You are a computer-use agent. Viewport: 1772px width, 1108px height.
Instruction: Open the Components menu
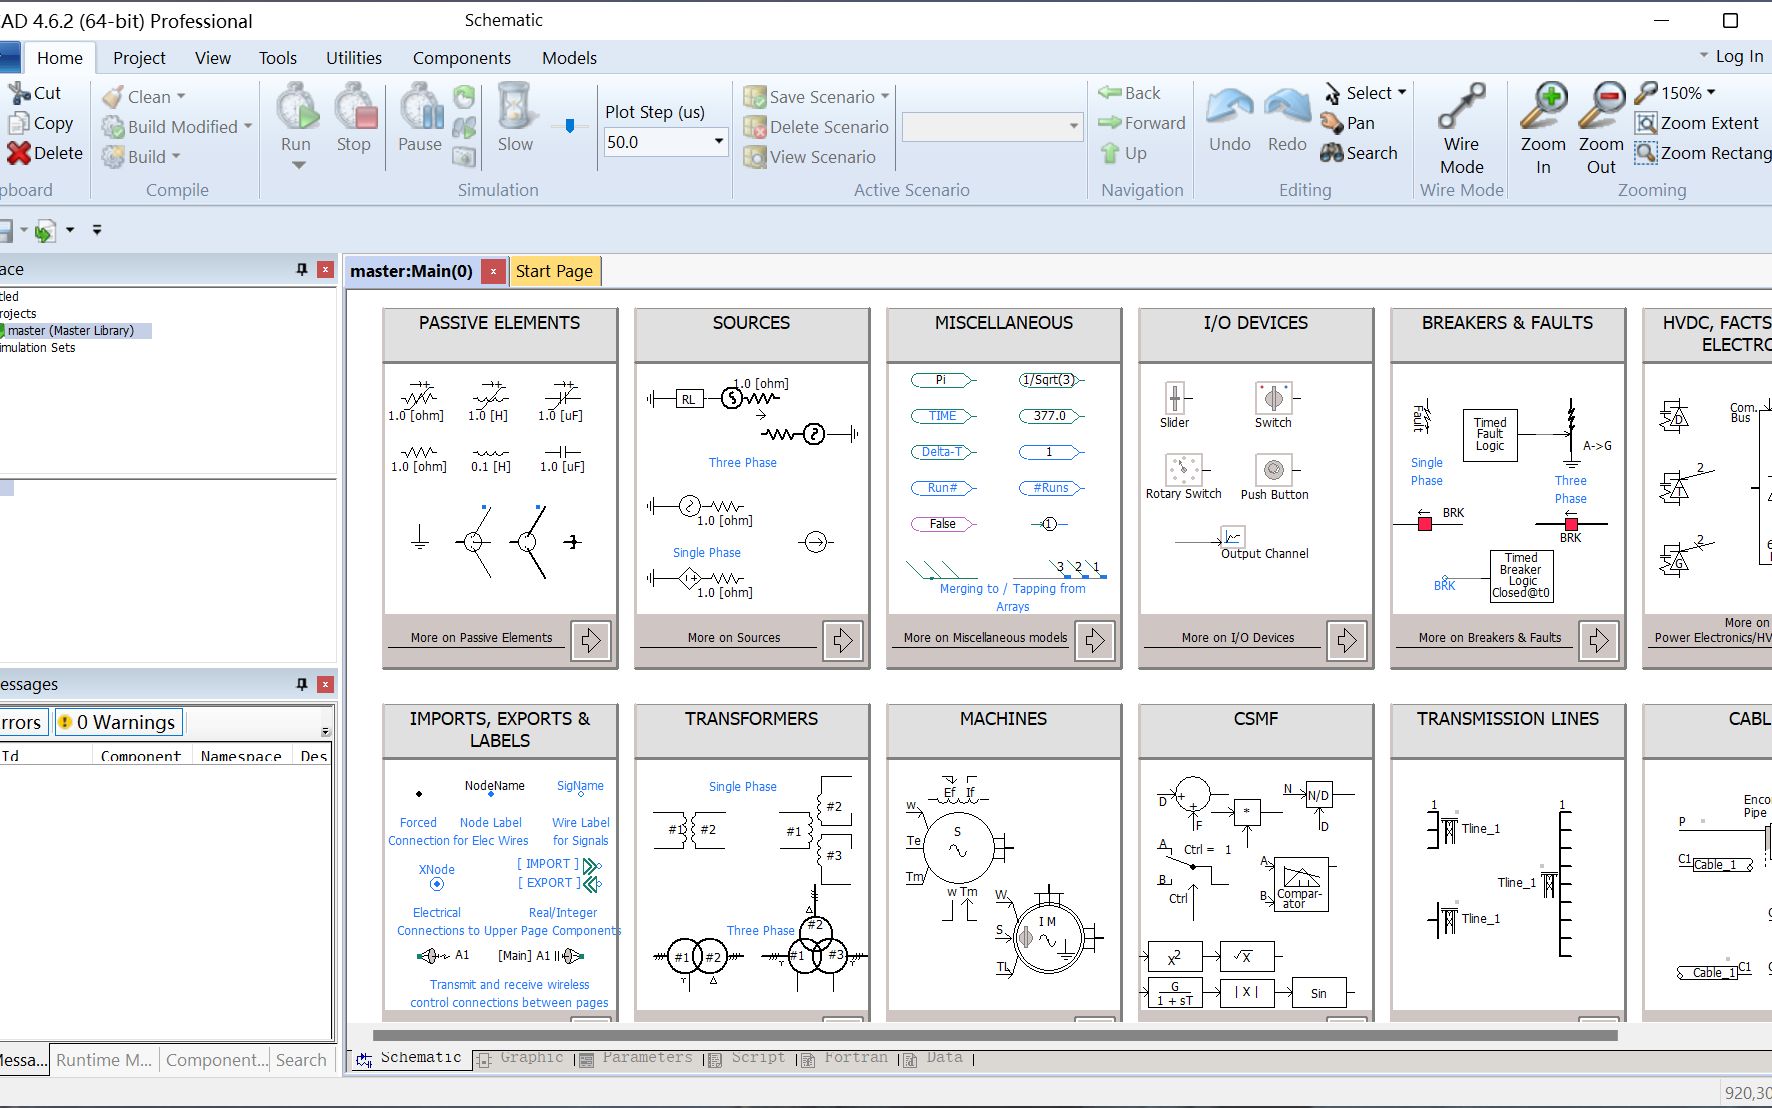click(461, 57)
